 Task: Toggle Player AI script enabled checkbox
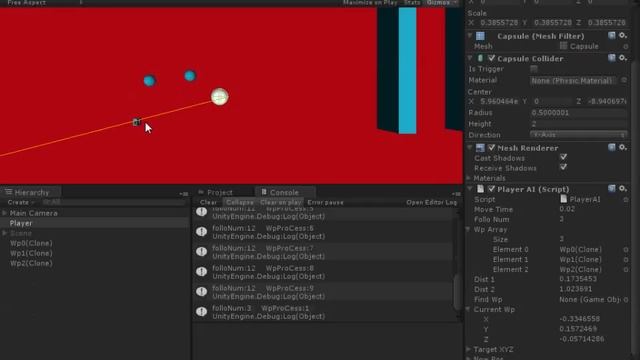pyautogui.click(x=491, y=189)
